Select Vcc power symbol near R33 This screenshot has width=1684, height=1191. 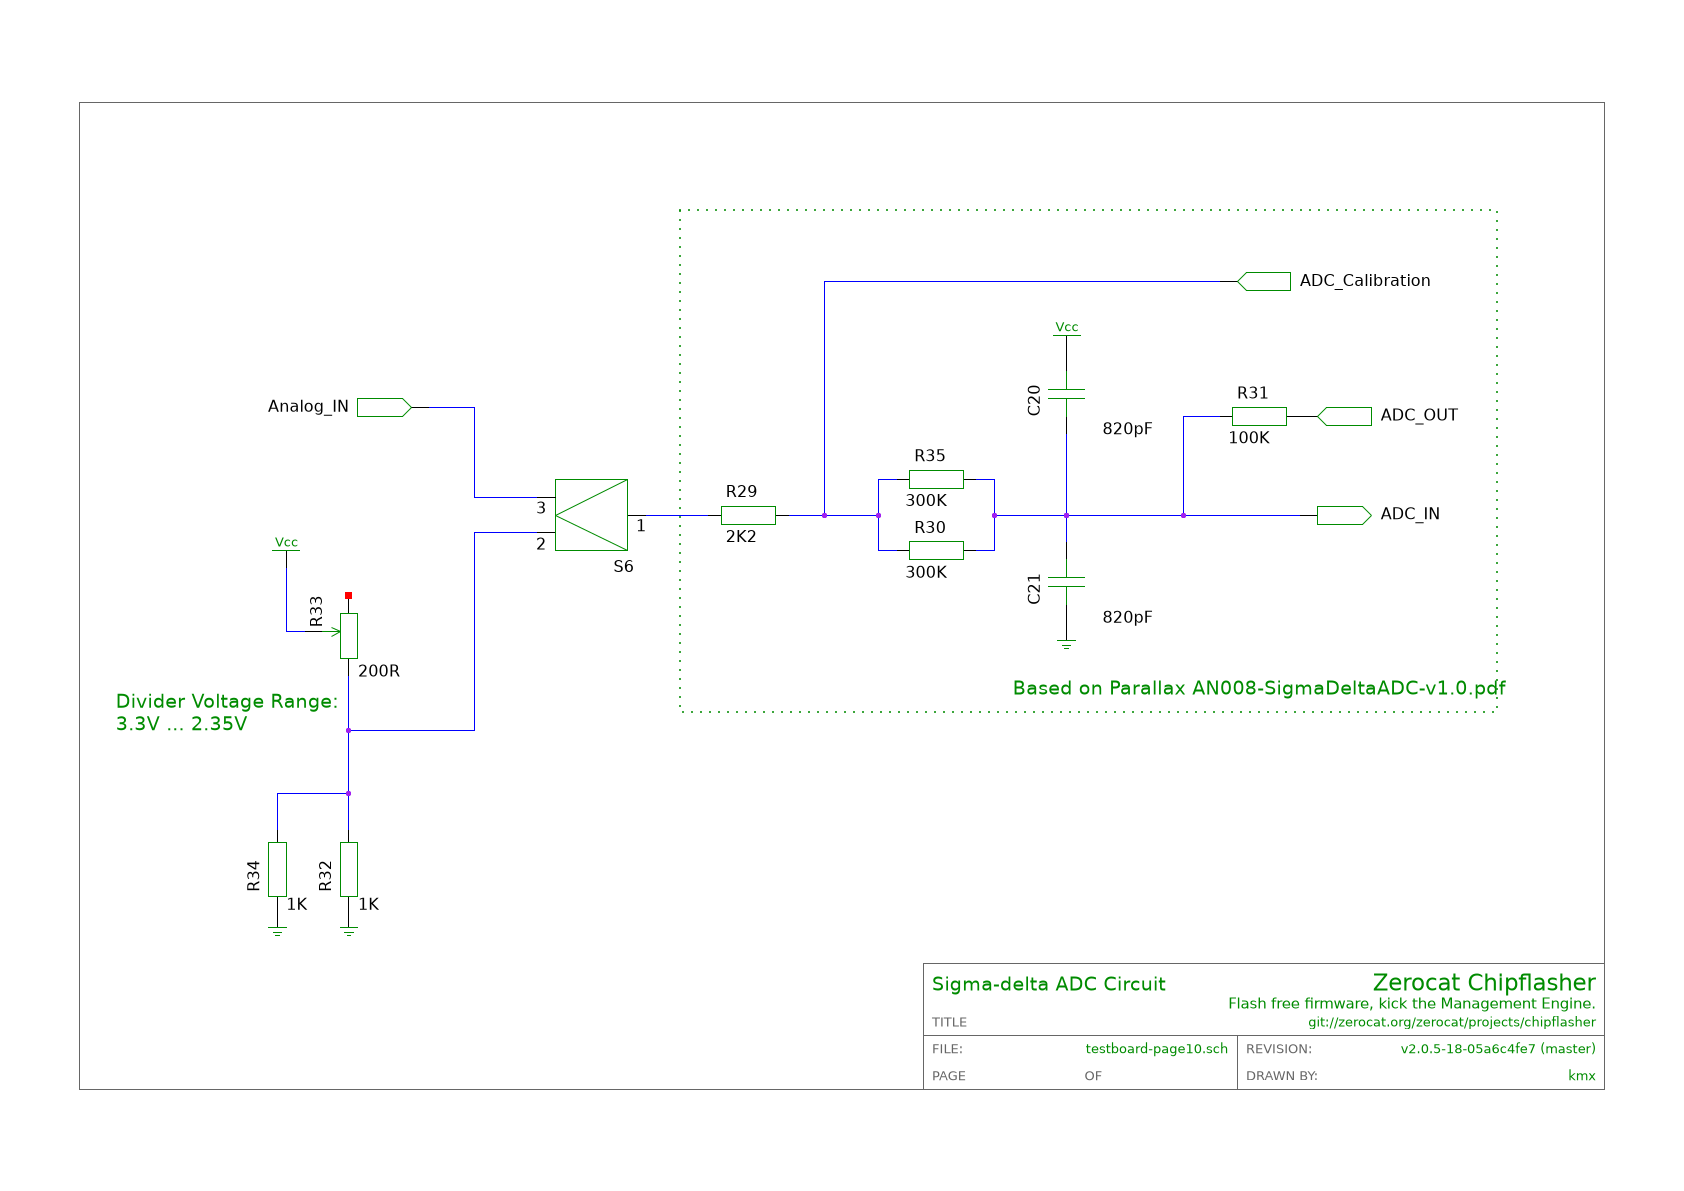pos(286,544)
